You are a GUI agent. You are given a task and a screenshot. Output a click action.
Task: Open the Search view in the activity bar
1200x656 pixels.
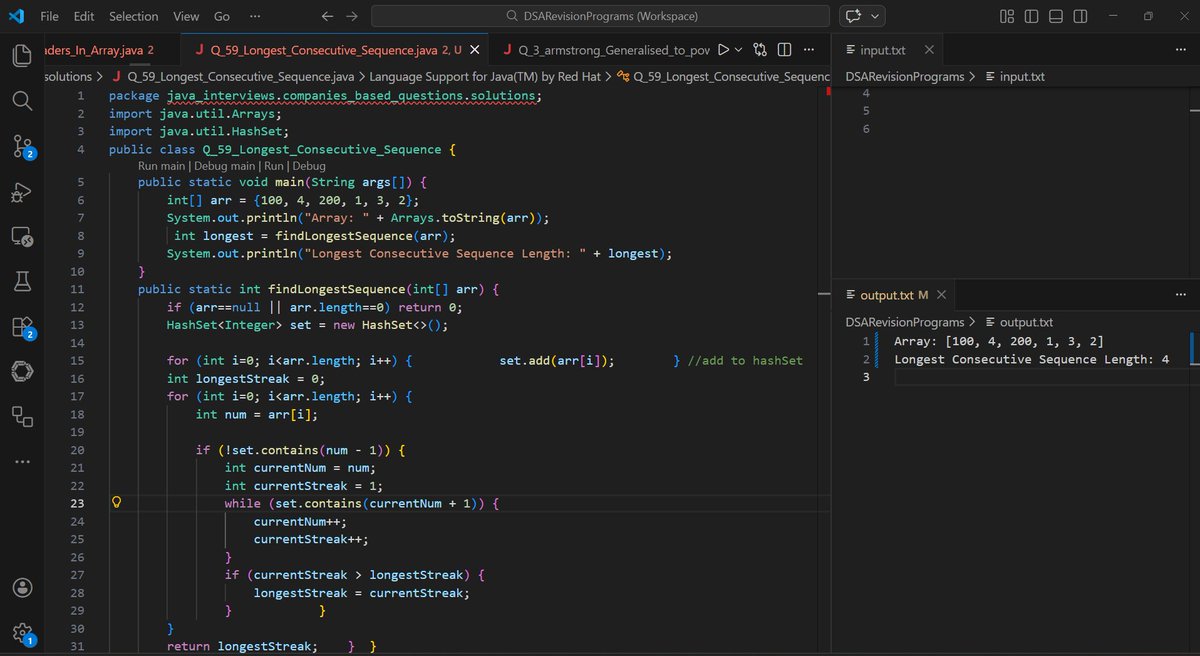click(x=22, y=101)
